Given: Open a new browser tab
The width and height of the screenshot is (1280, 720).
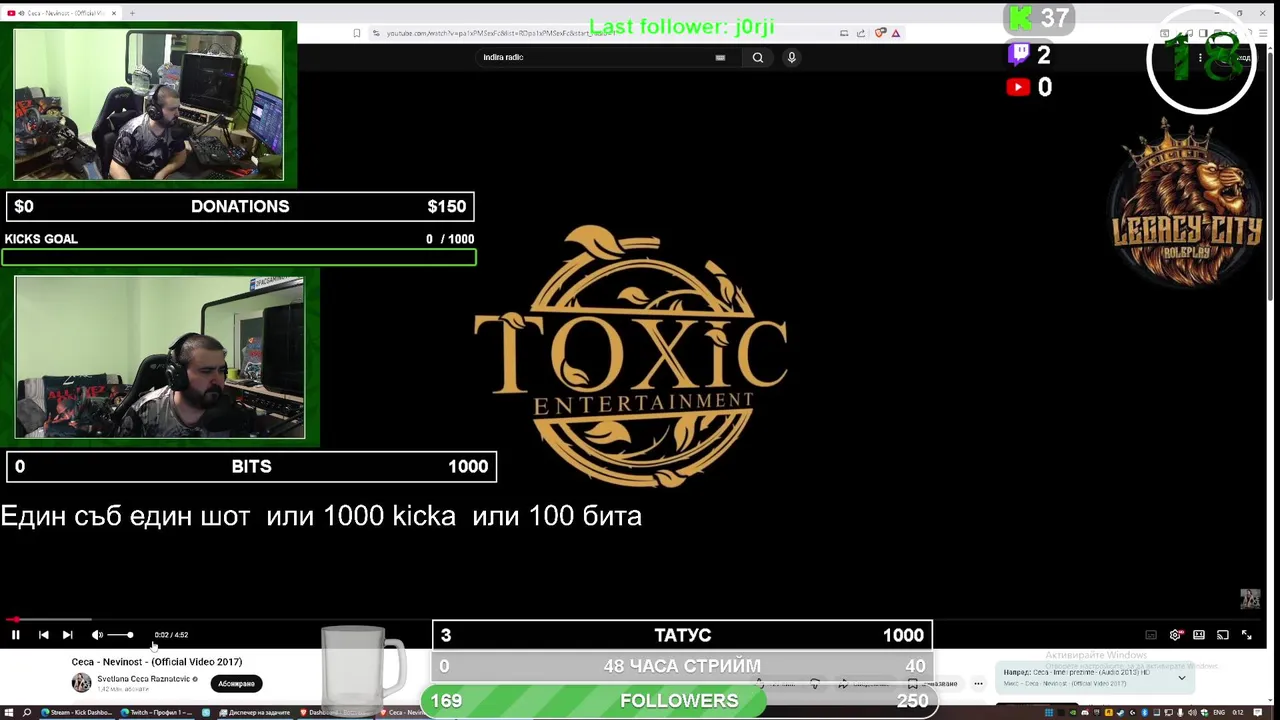Looking at the screenshot, I should [x=132, y=13].
